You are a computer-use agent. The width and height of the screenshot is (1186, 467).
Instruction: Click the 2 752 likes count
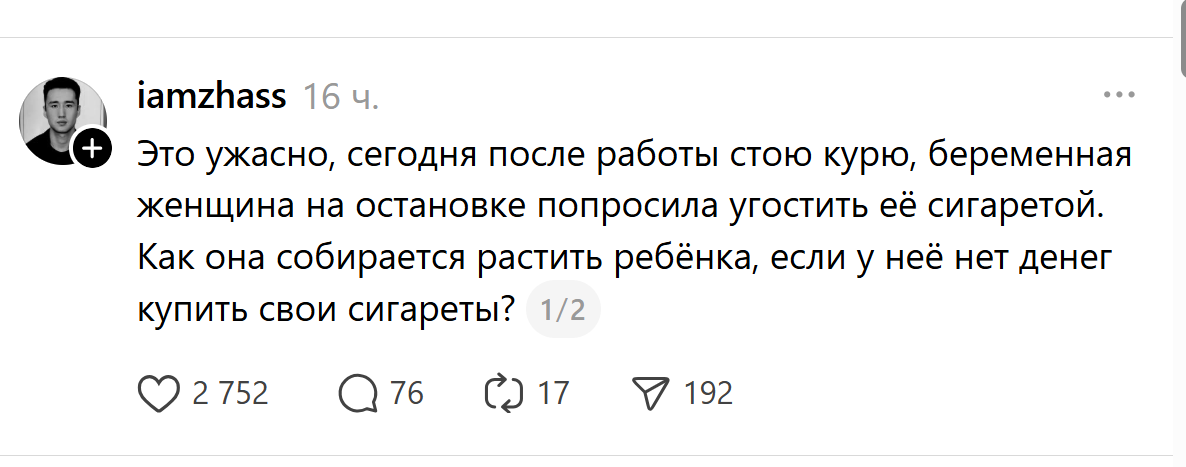(x=230, y=394)
